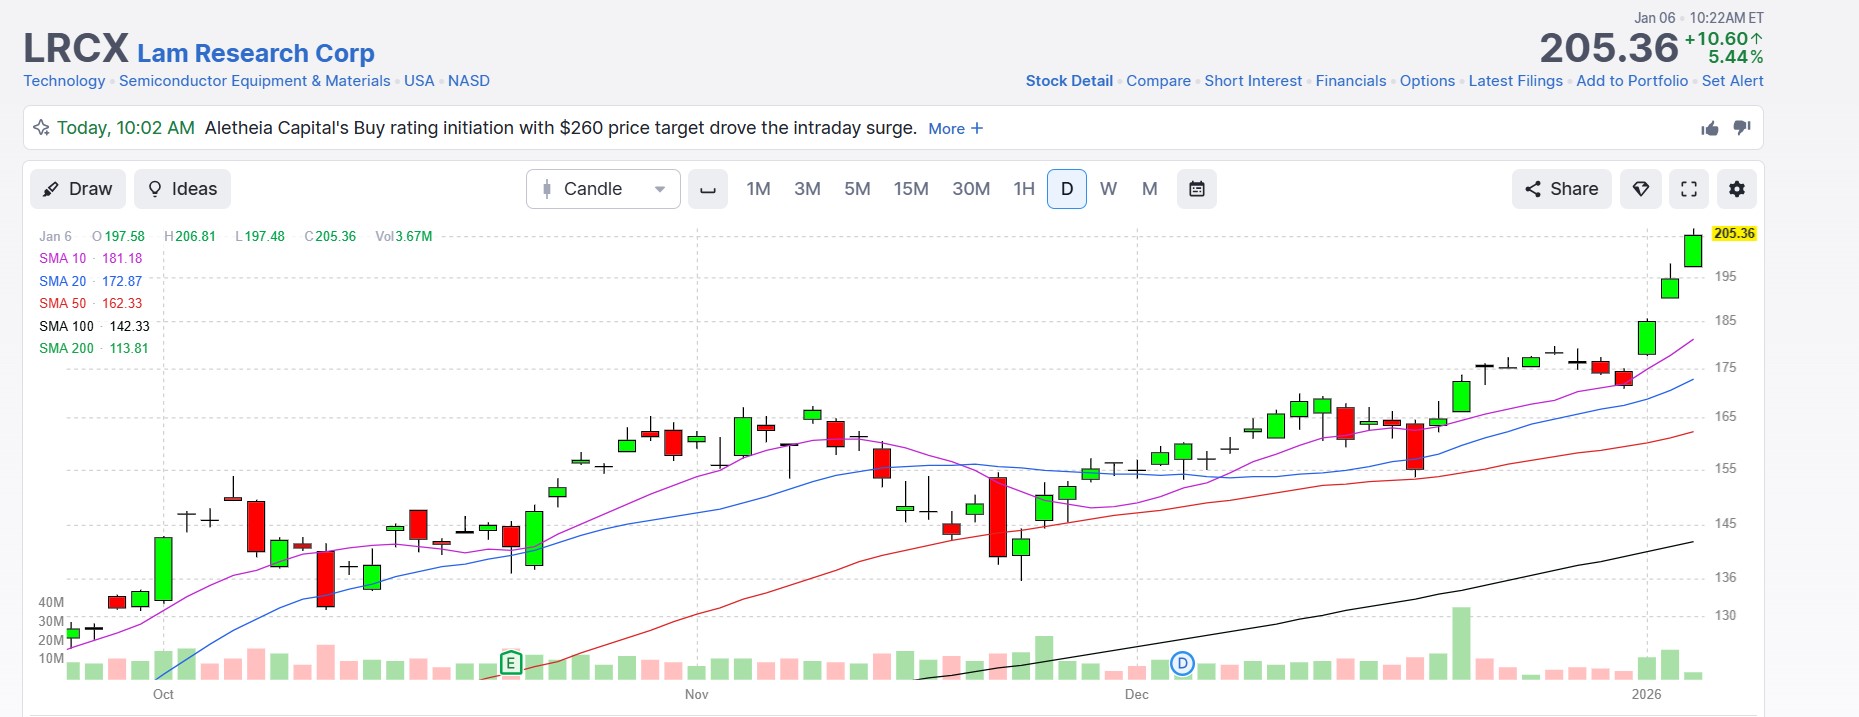The height and width of the screenshot is (717, 1859).
Task: Open the calendar date range picker
Action: tap(1197, 189)
